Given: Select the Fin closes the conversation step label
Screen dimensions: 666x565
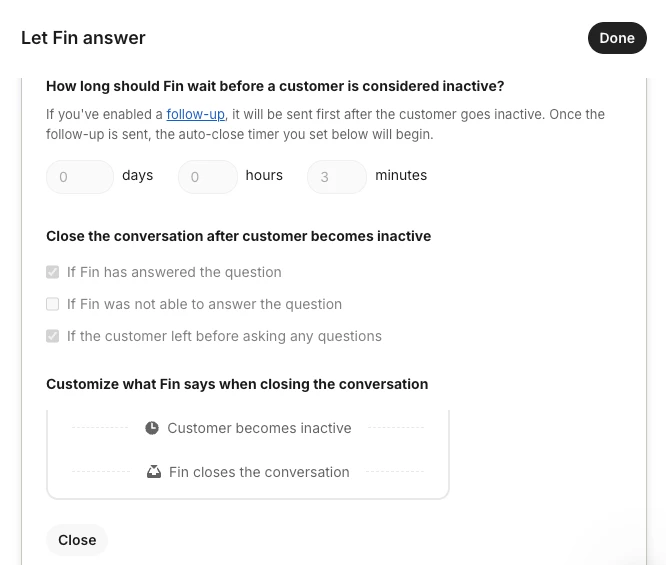Looking at the screenshot, I should click(x=259, y=472).
